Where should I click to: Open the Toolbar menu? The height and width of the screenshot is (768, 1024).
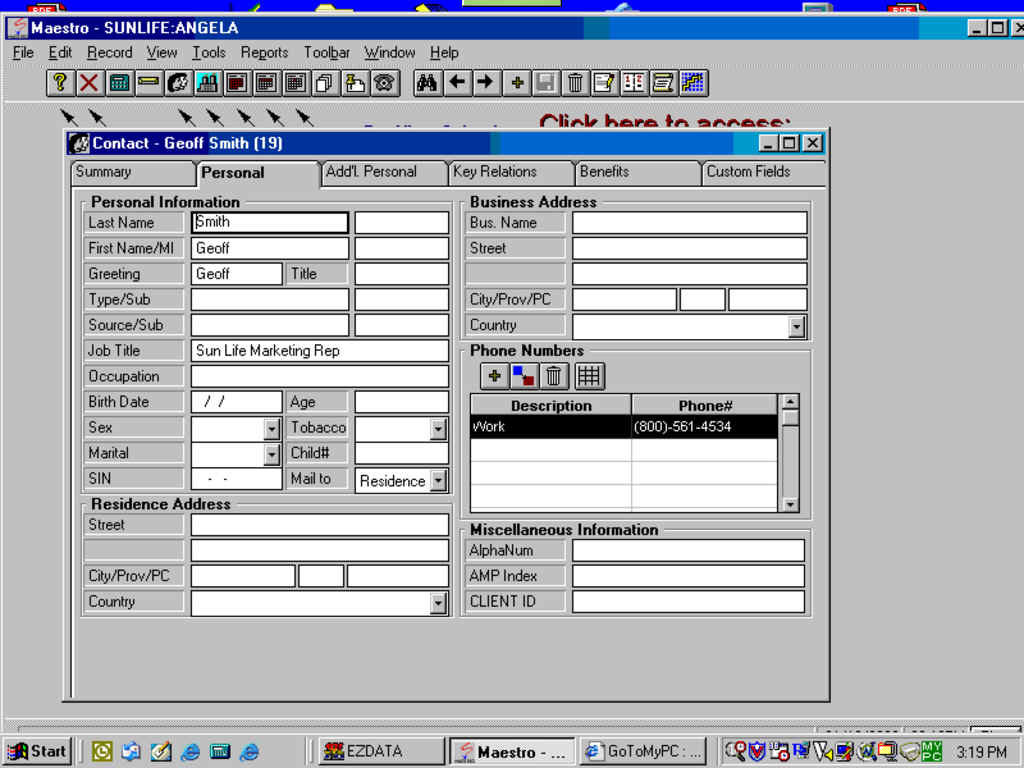click(x=327, y=52)
